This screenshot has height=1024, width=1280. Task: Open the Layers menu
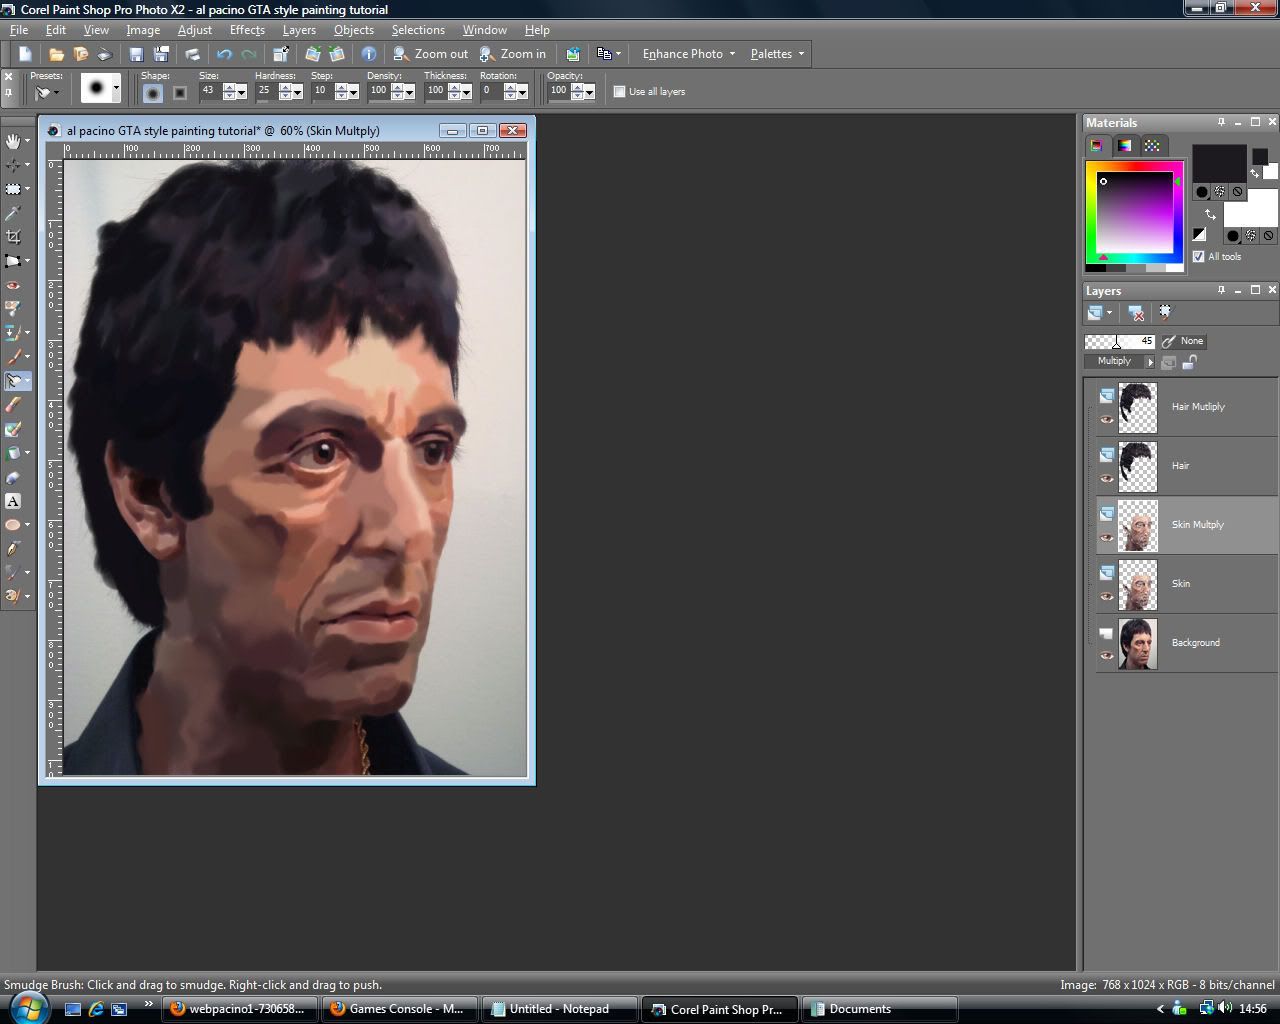point(299,30)
